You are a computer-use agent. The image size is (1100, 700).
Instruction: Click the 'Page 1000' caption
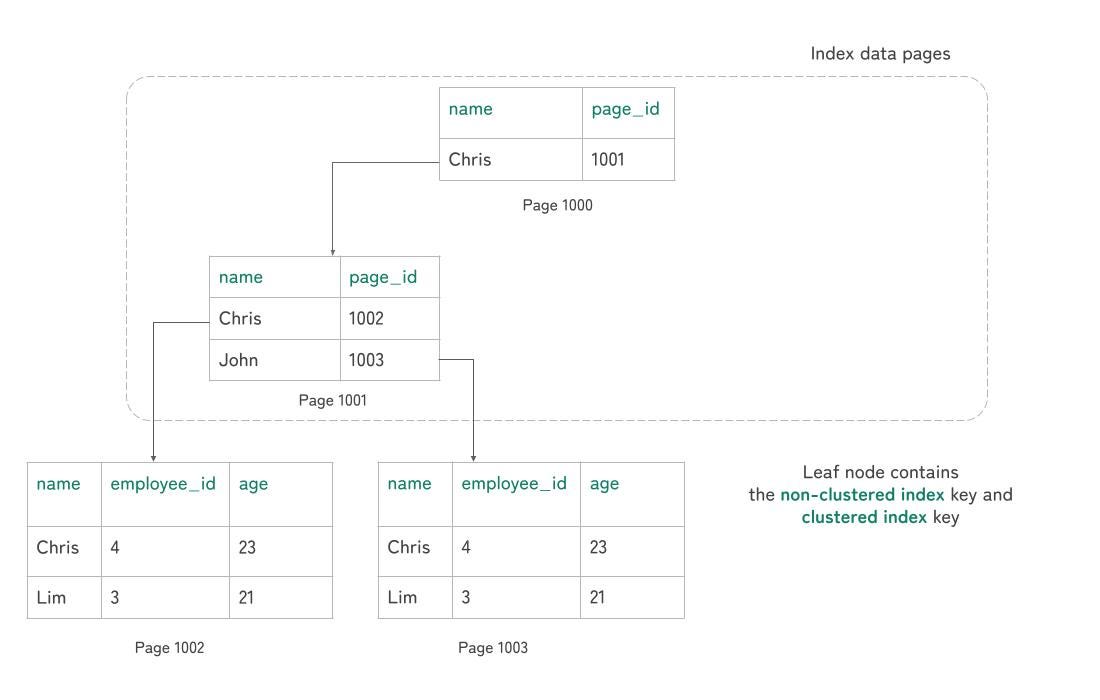click(x=557, y=205)
